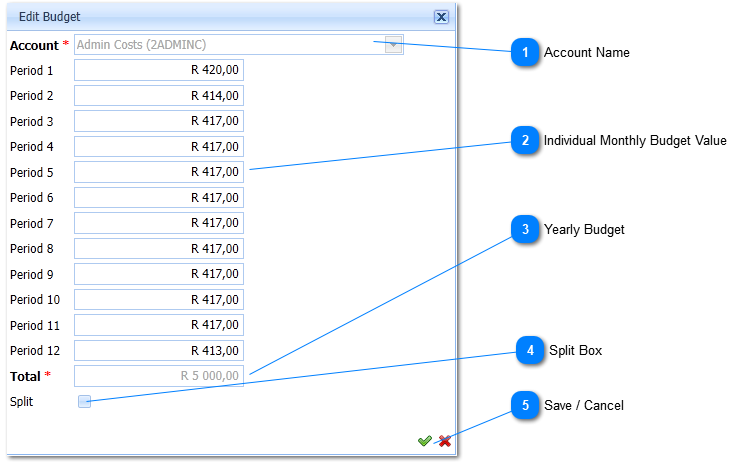The width and height of the screenshot is (743, 464).
Task: Click the Account label
Action: (34, 45)
